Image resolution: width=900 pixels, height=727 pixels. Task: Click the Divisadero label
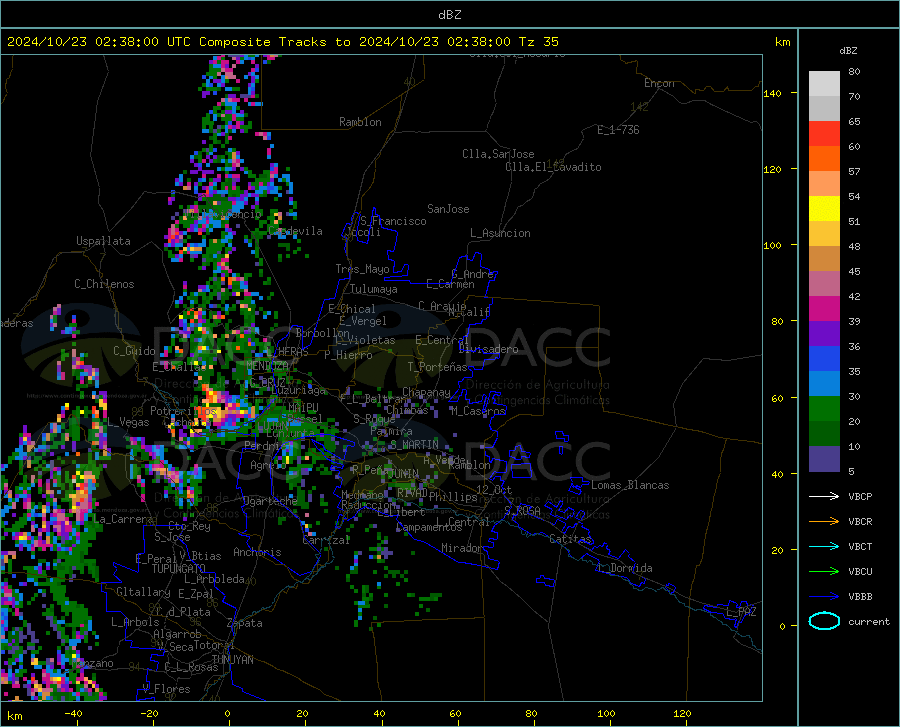coord(488,349)
